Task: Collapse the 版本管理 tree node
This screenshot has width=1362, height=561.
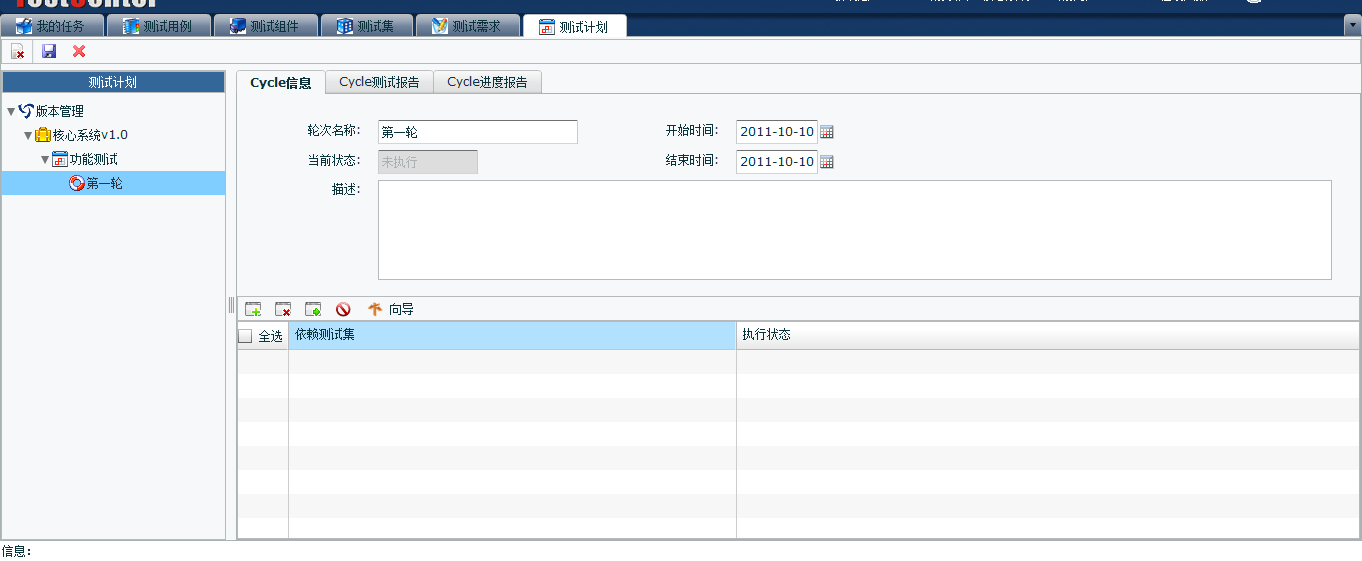Action: tap(11, 111)
